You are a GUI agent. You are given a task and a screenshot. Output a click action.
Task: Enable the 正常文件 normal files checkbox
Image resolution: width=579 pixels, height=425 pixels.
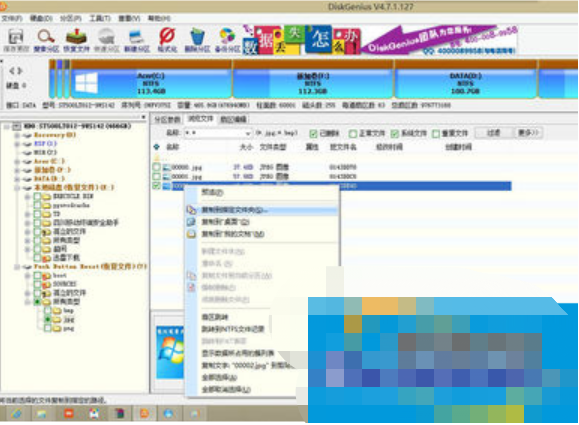tap(353, 133)
